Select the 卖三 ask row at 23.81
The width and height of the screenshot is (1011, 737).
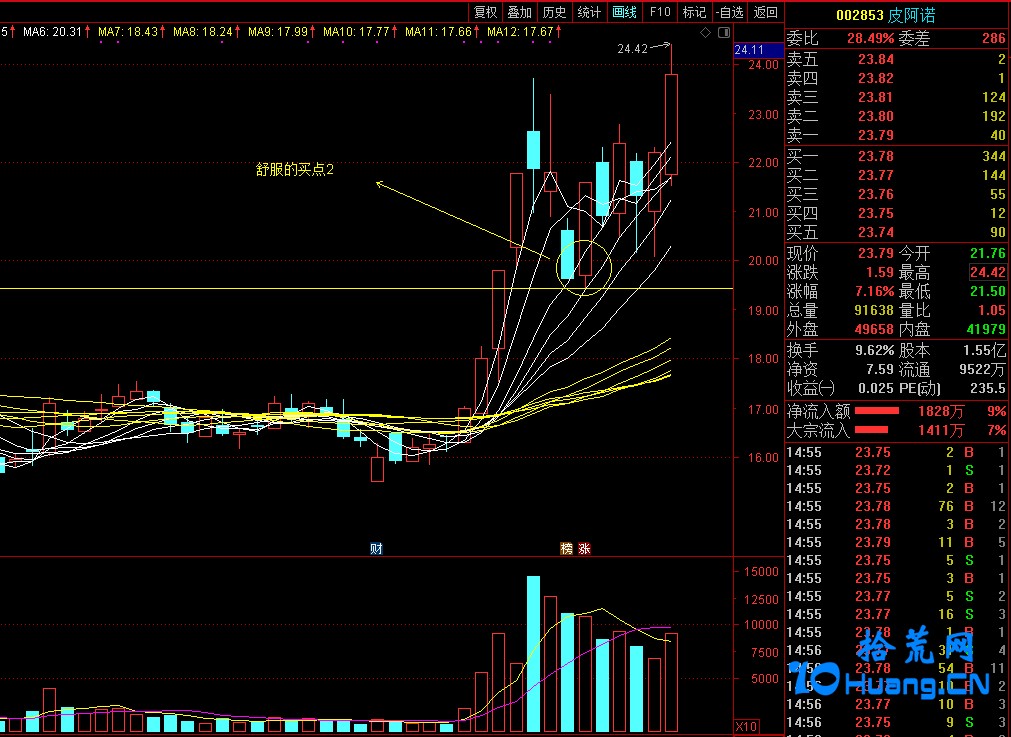896,97
